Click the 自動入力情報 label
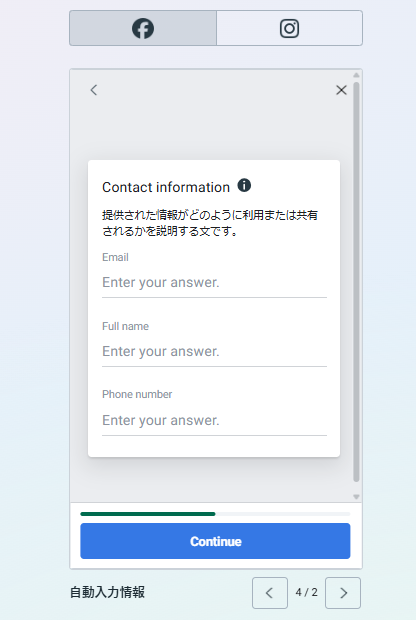 tap(107, 592)
